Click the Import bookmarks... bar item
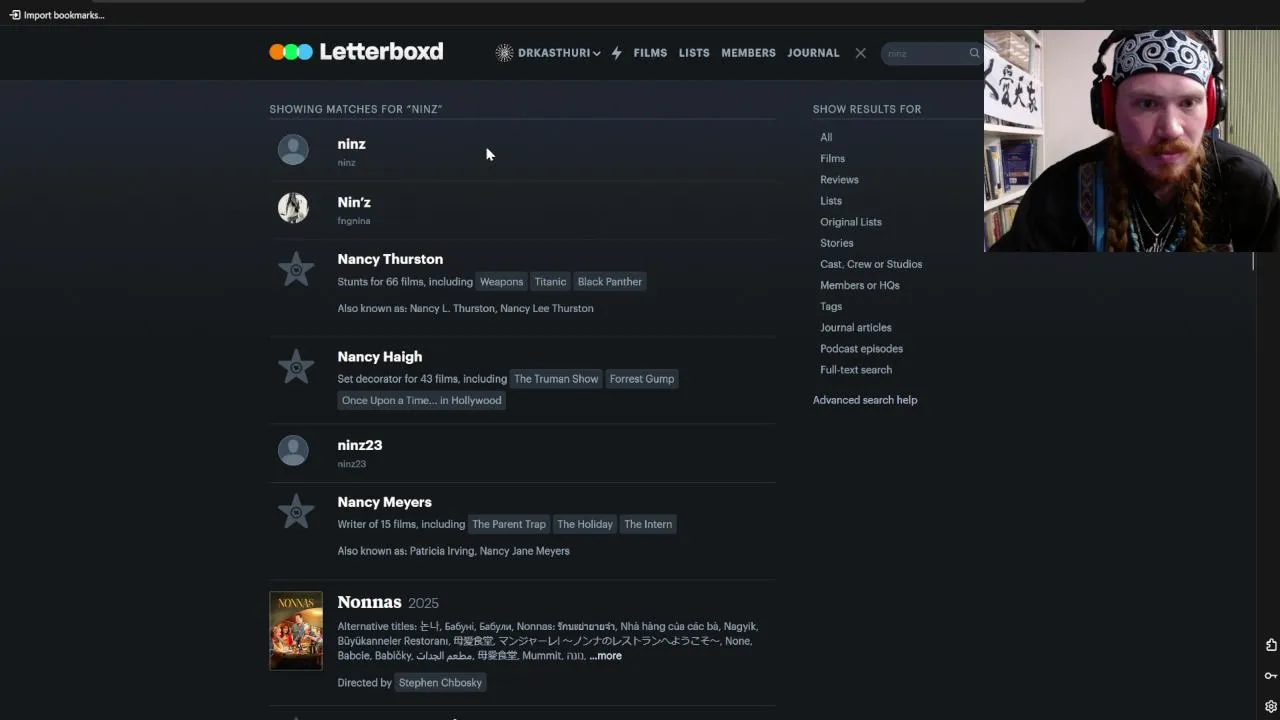The height and width of the screenshot is (720, 1280). [57, 15]
